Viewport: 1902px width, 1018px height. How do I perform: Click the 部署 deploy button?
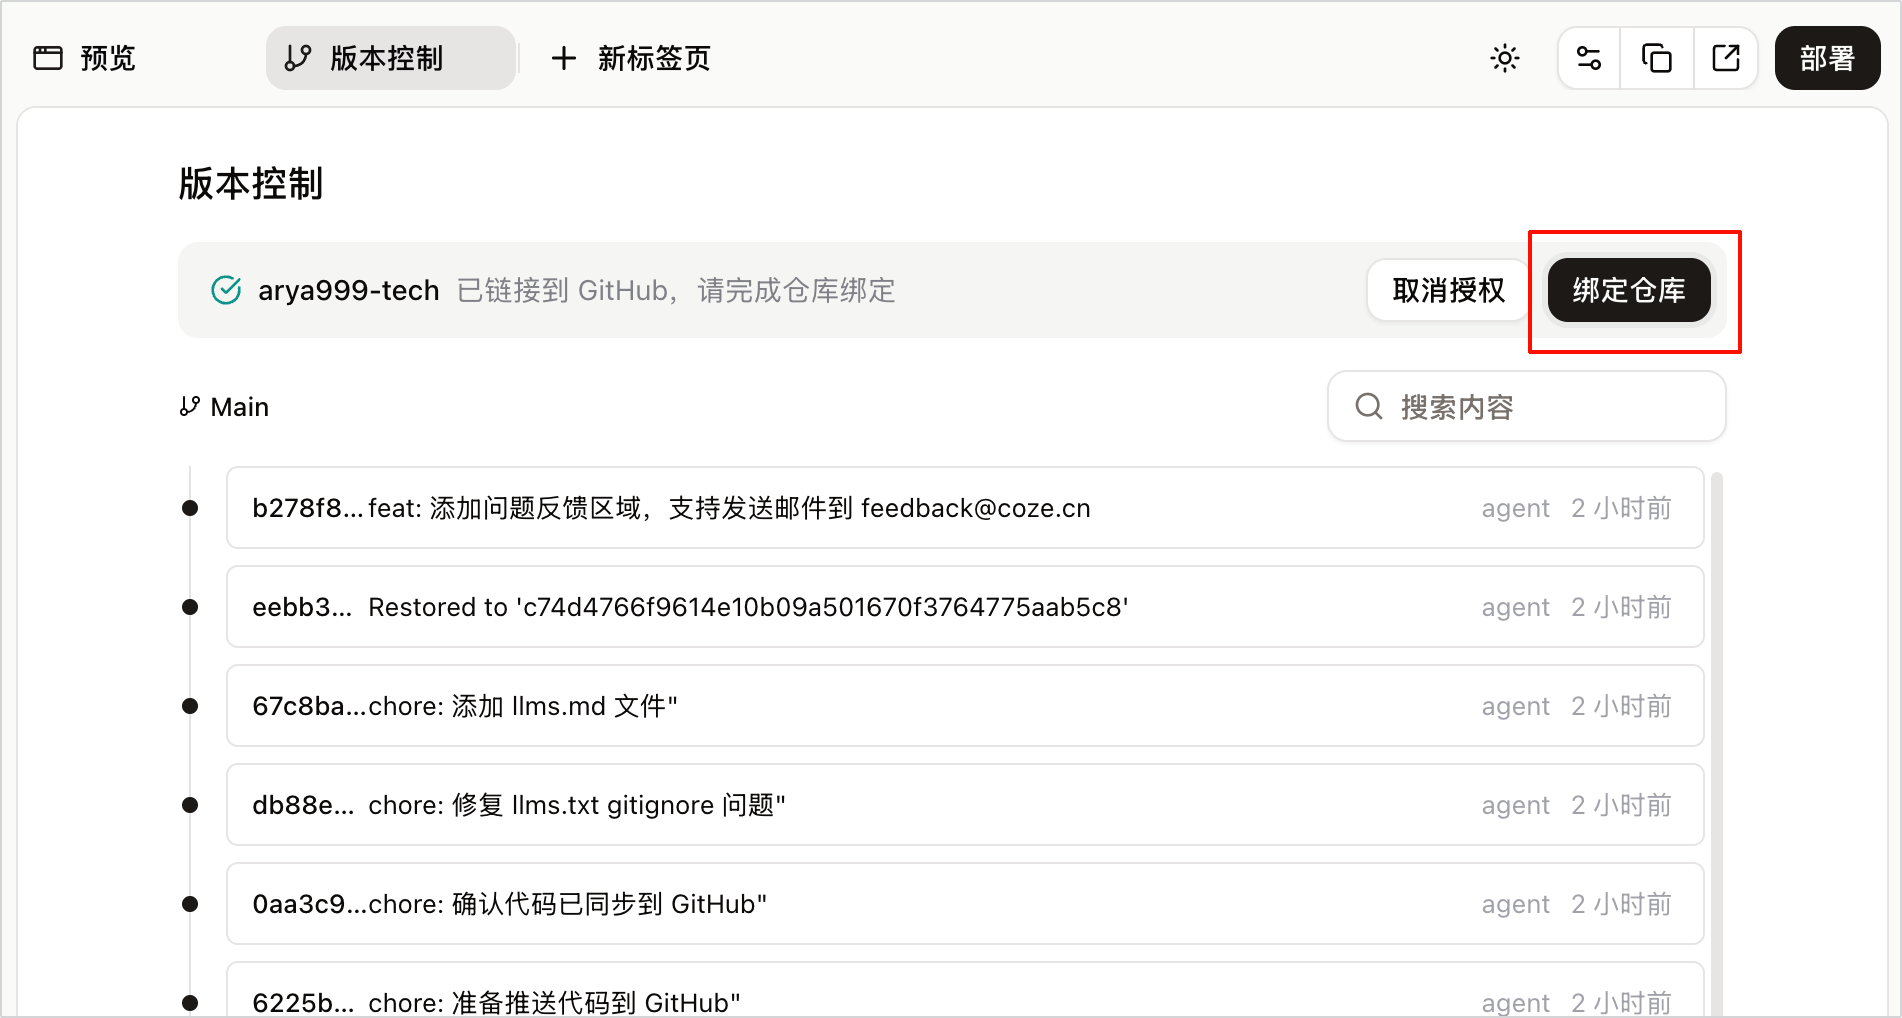(1827, 58)
